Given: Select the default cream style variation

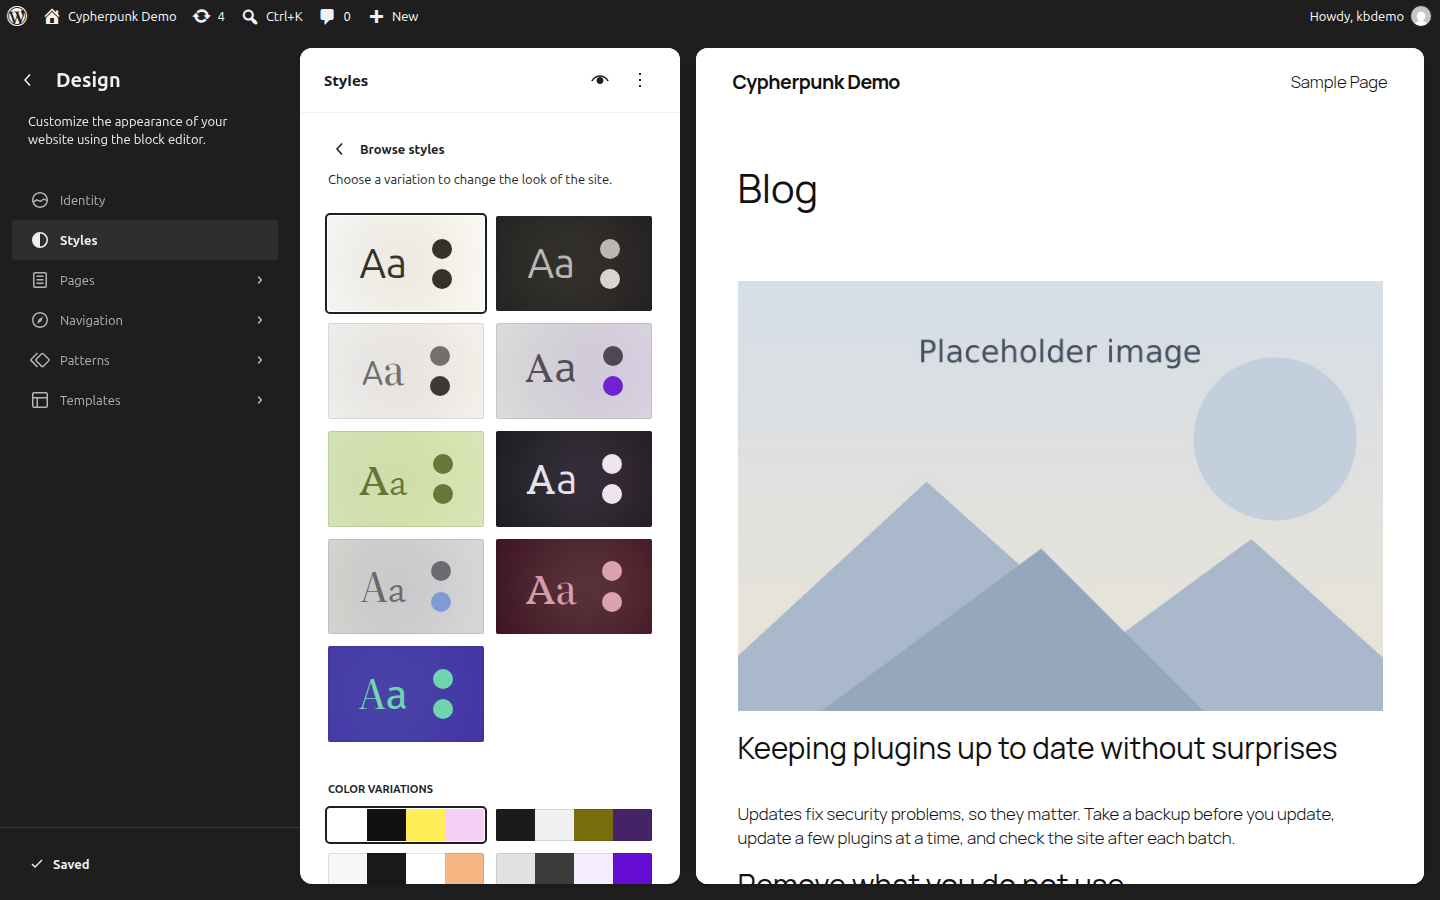Looking at the screenshot, I should (406, 263).
